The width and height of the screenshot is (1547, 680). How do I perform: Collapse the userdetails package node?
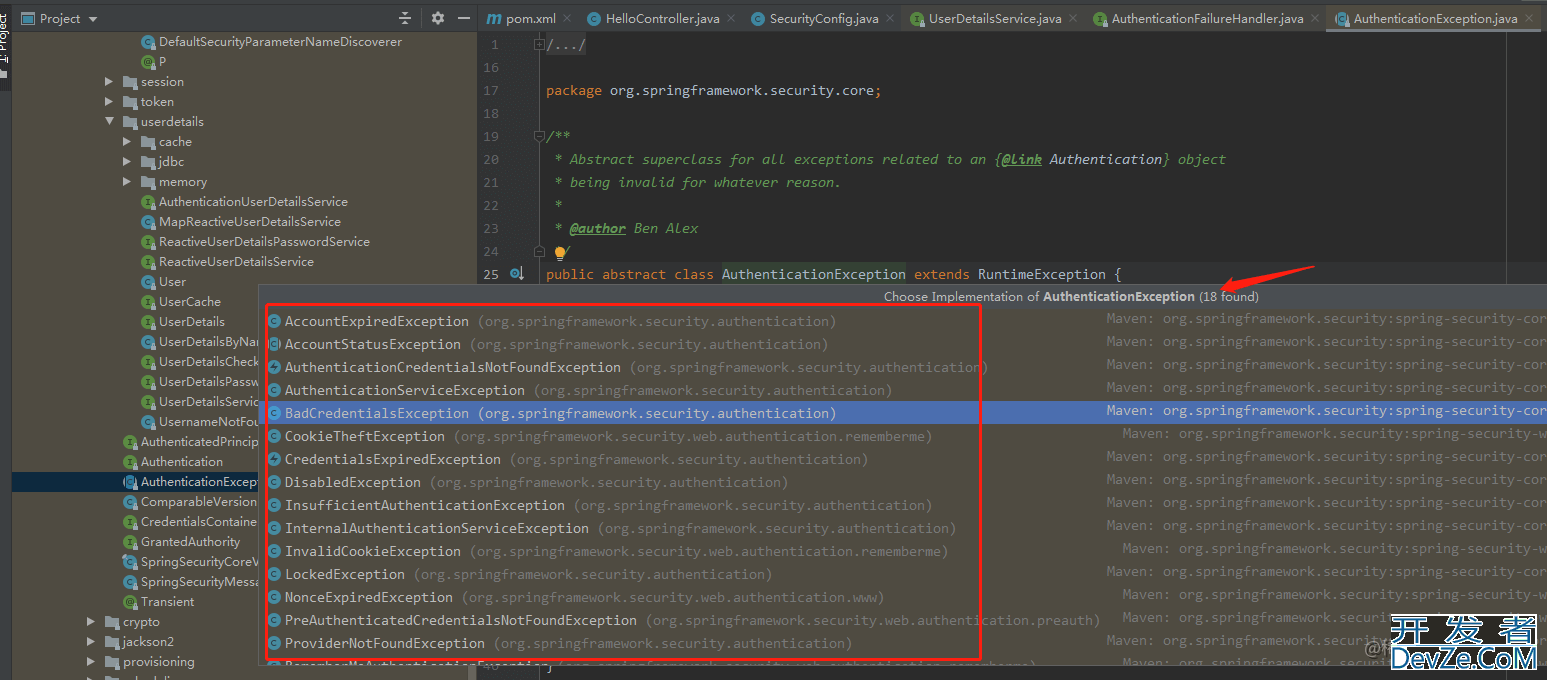click(x=109, y=122)
